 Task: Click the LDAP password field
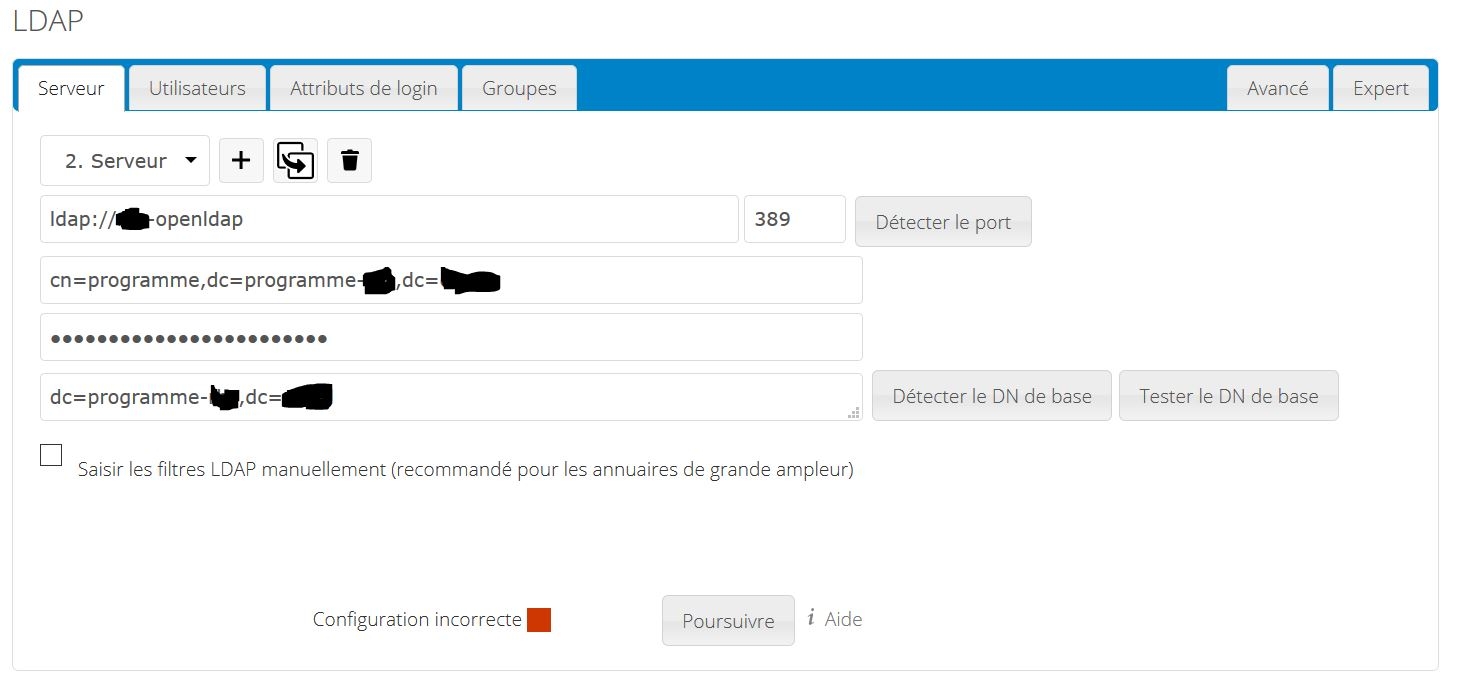(451, 338)
